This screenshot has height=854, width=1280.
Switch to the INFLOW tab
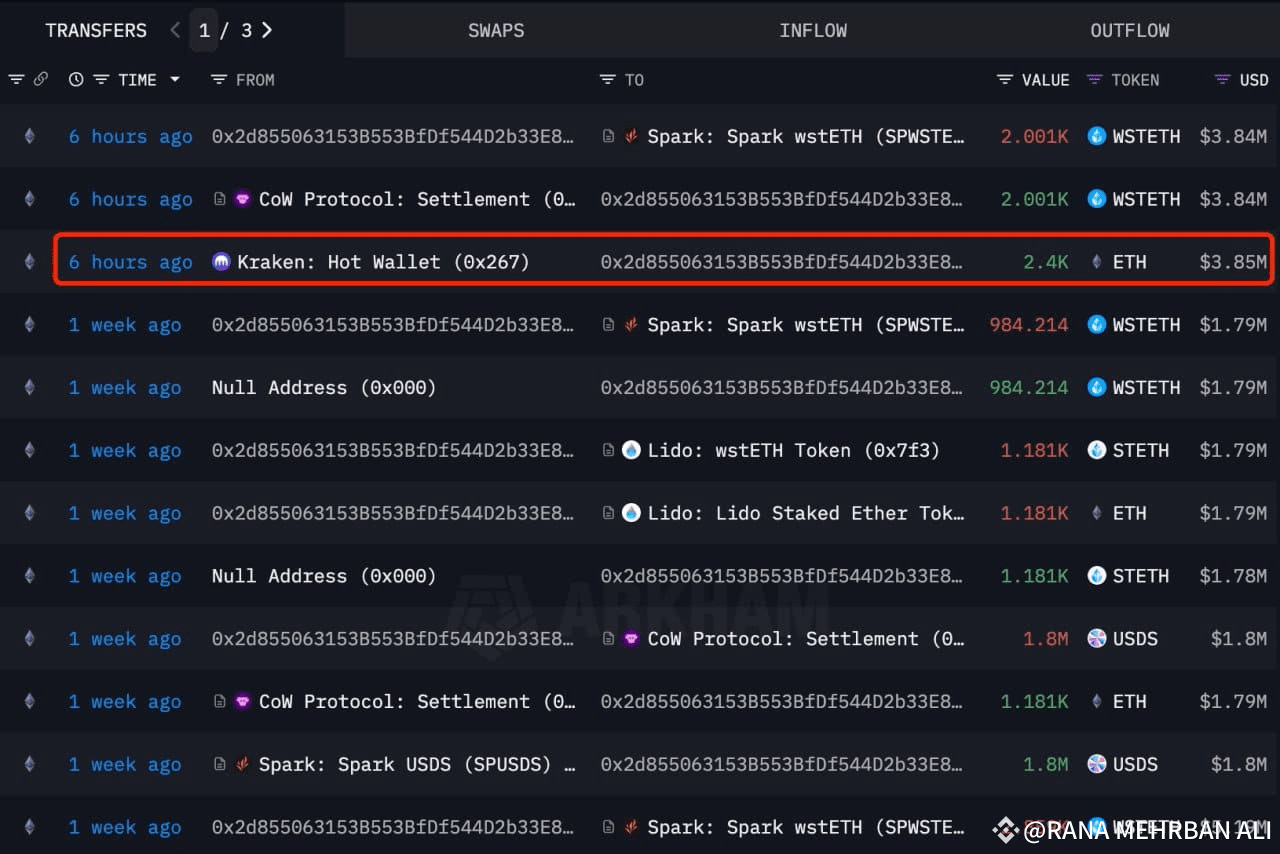point(813,30)
